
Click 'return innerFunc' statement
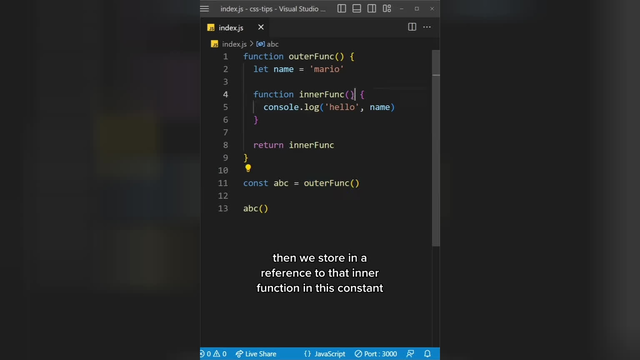coord(293,145)
